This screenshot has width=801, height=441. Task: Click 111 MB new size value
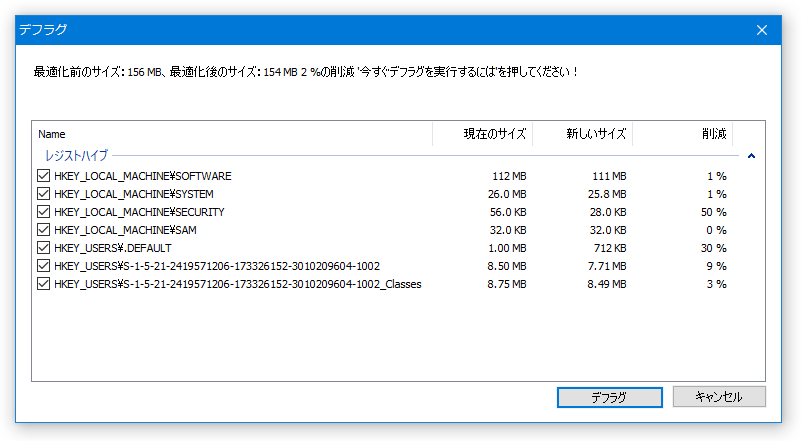pos(609,176)
